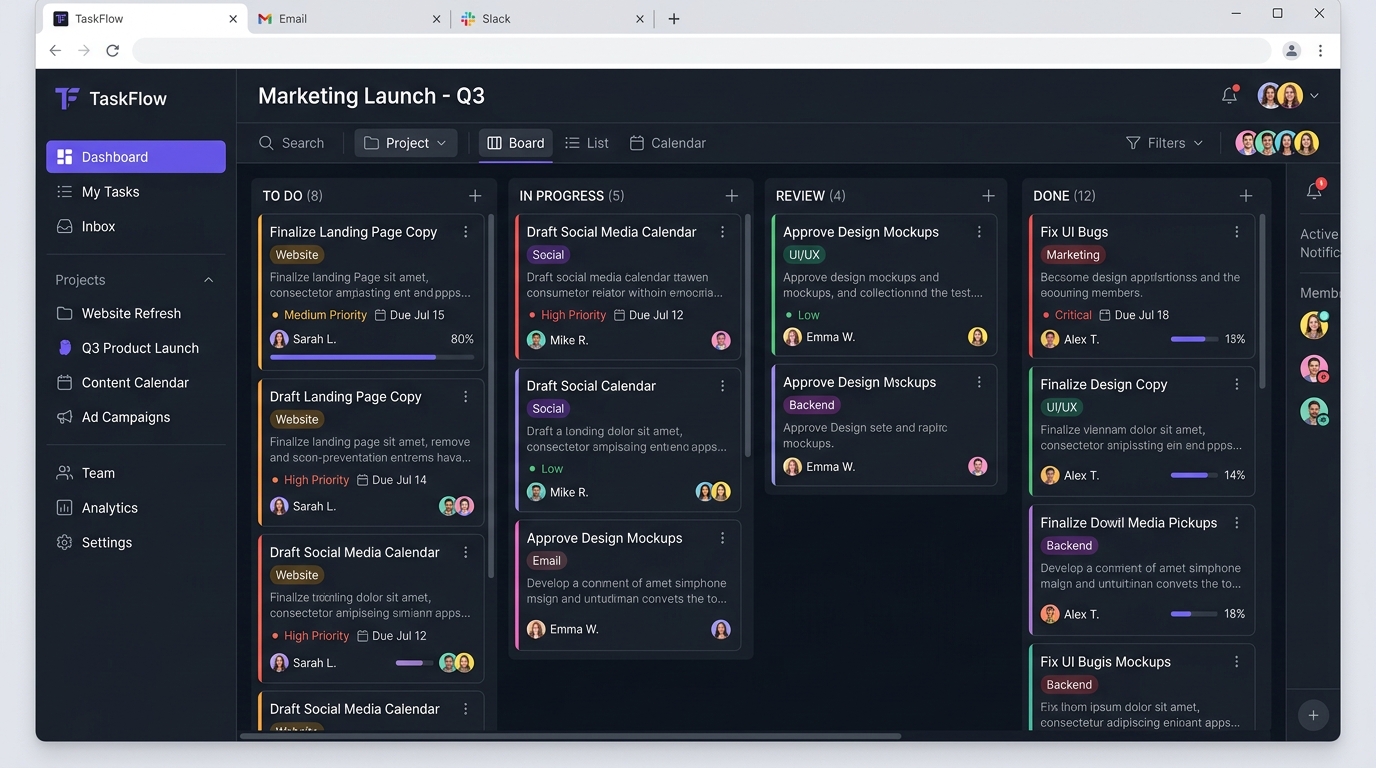This screenshot has height=768, width=1376.
Task: Click the plus button in the right panel
Action: click(x=1313, y=715)
